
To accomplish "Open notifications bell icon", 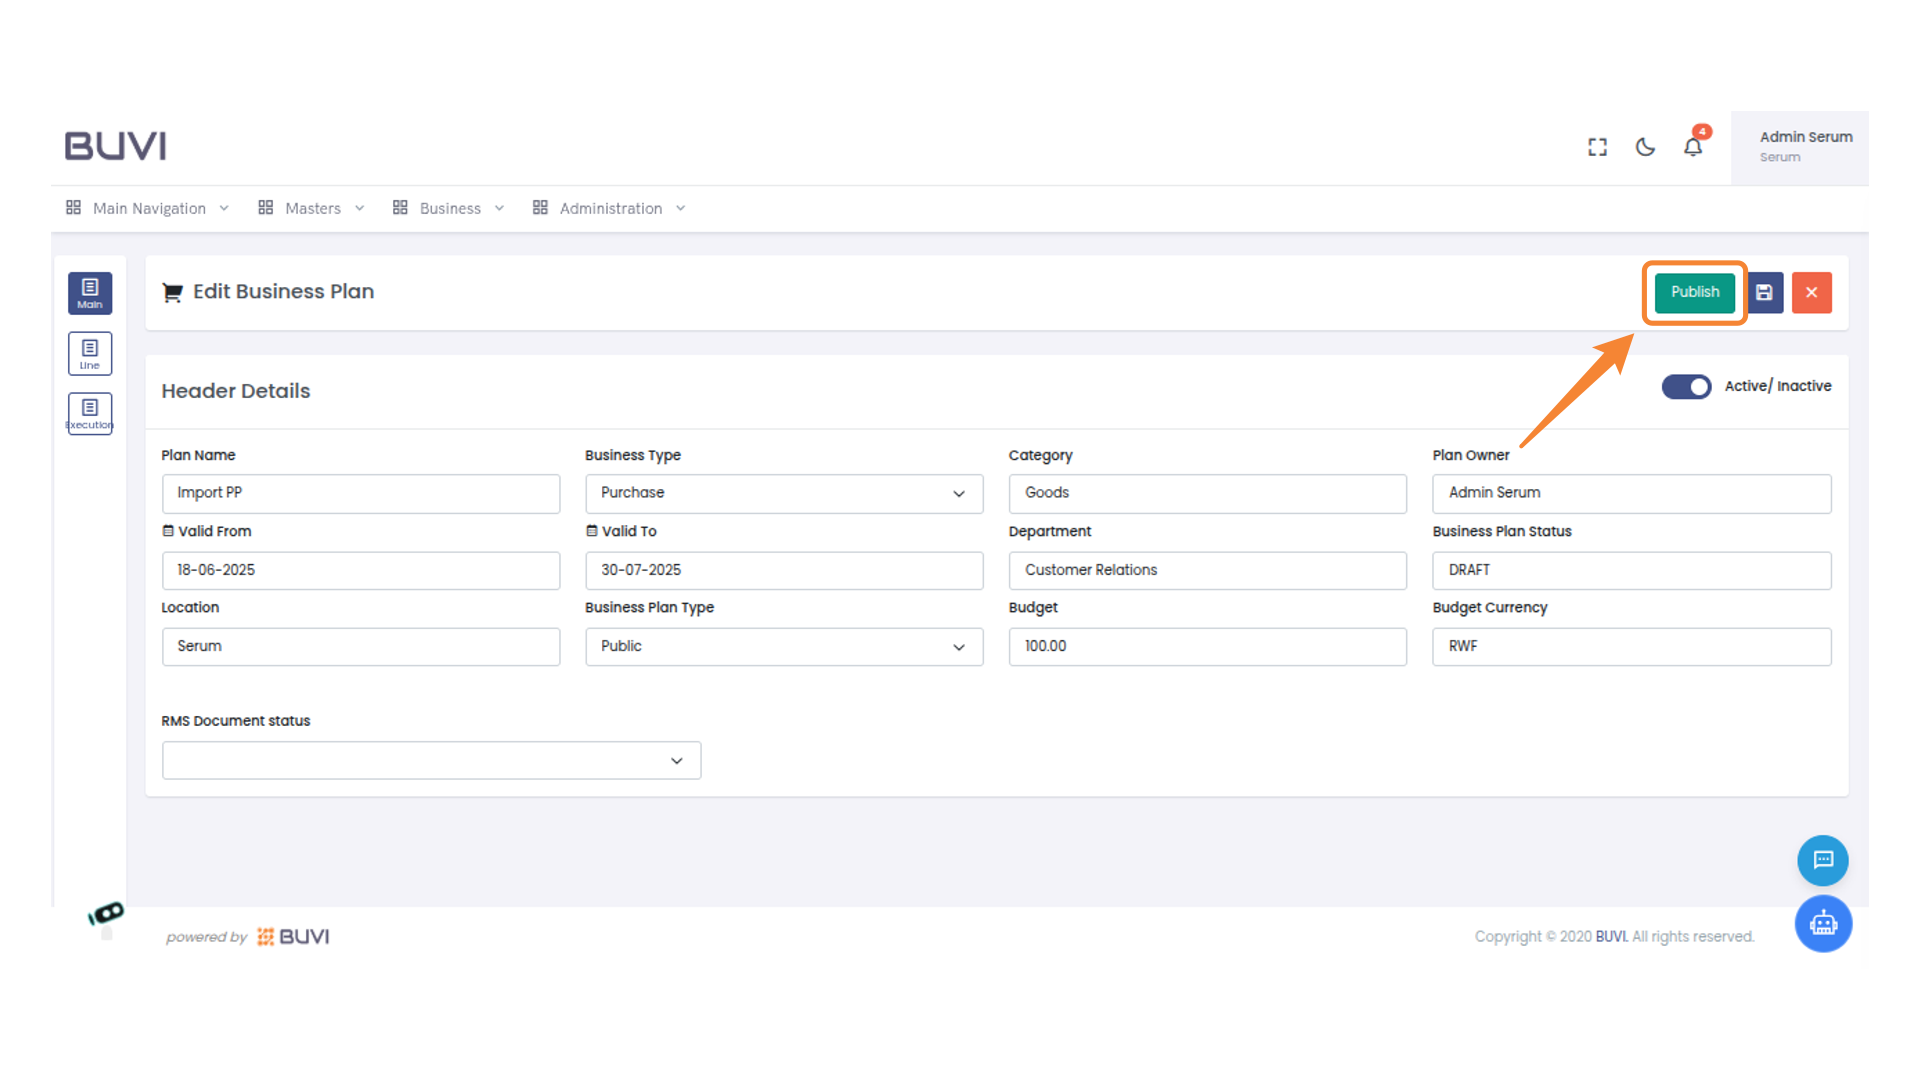I will [x=1692, y=147].
